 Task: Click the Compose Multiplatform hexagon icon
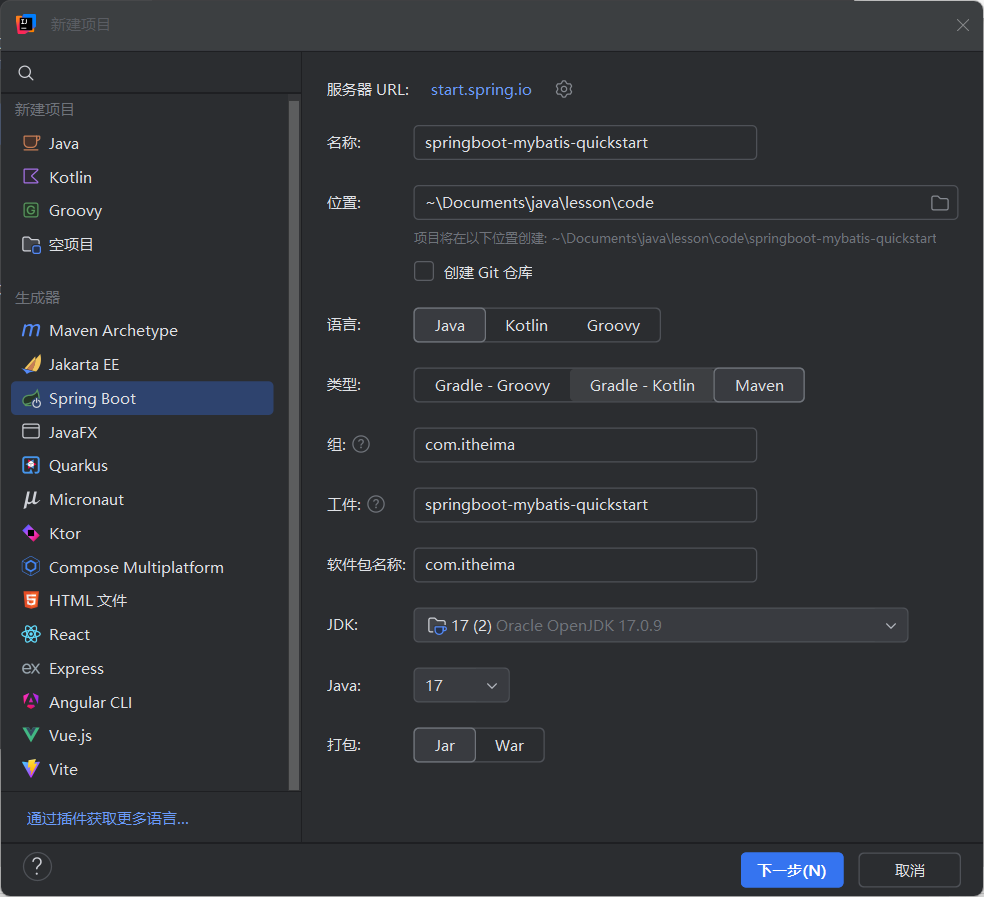click(31, 567)
